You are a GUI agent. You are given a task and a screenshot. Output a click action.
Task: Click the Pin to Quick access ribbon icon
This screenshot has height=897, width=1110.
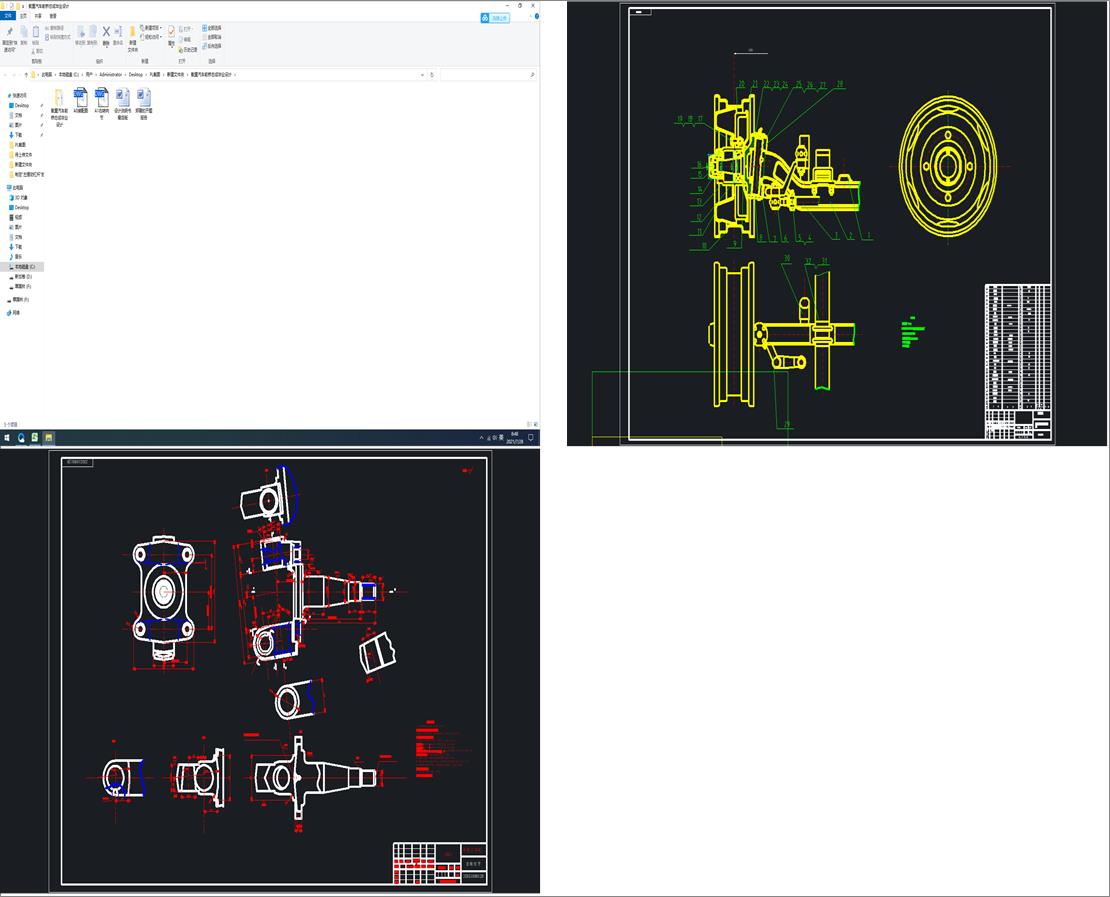click(x=10, y=33)
